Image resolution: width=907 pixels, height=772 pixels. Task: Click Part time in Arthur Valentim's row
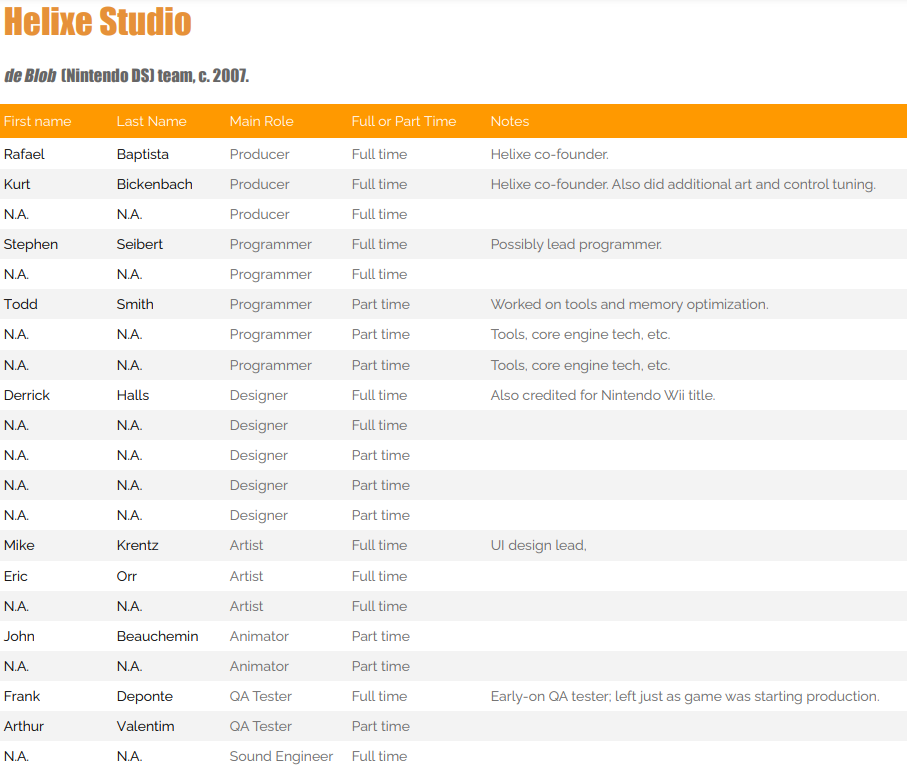pos(381,727)
